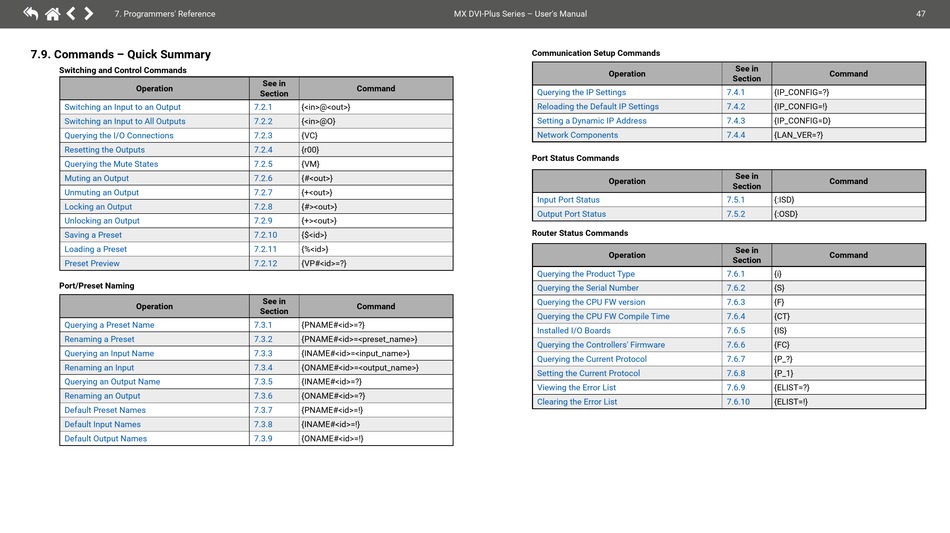The width and height of the screenshot is (950, 533).
Task: Open 'Renaming a Preset' link
Action: tap(99, 339)
